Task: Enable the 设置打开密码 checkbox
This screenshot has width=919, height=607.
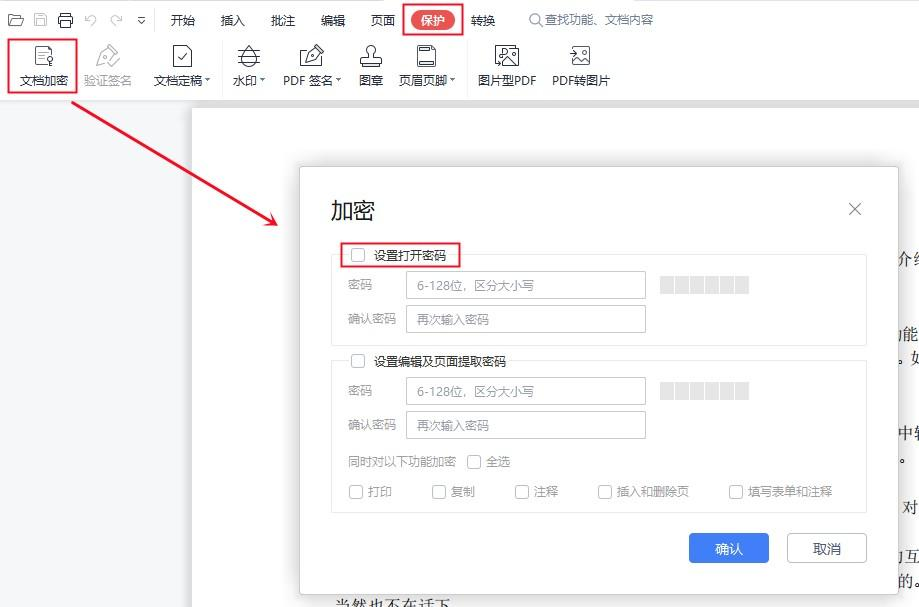Action: [358, 255]
